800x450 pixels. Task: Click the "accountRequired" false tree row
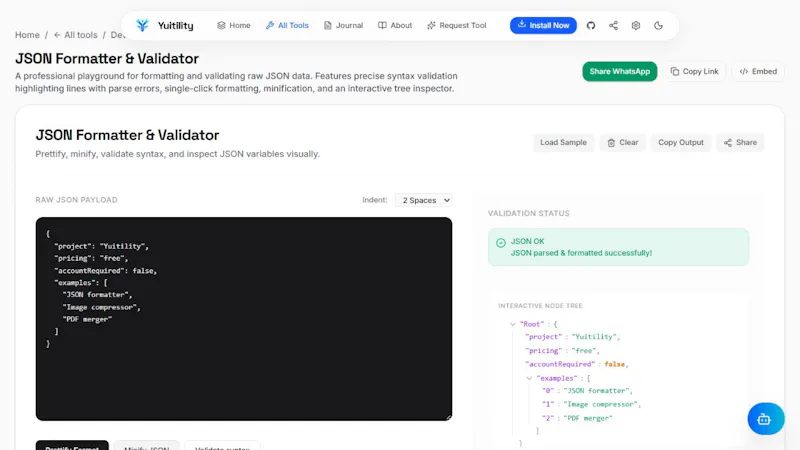point(577,364)
